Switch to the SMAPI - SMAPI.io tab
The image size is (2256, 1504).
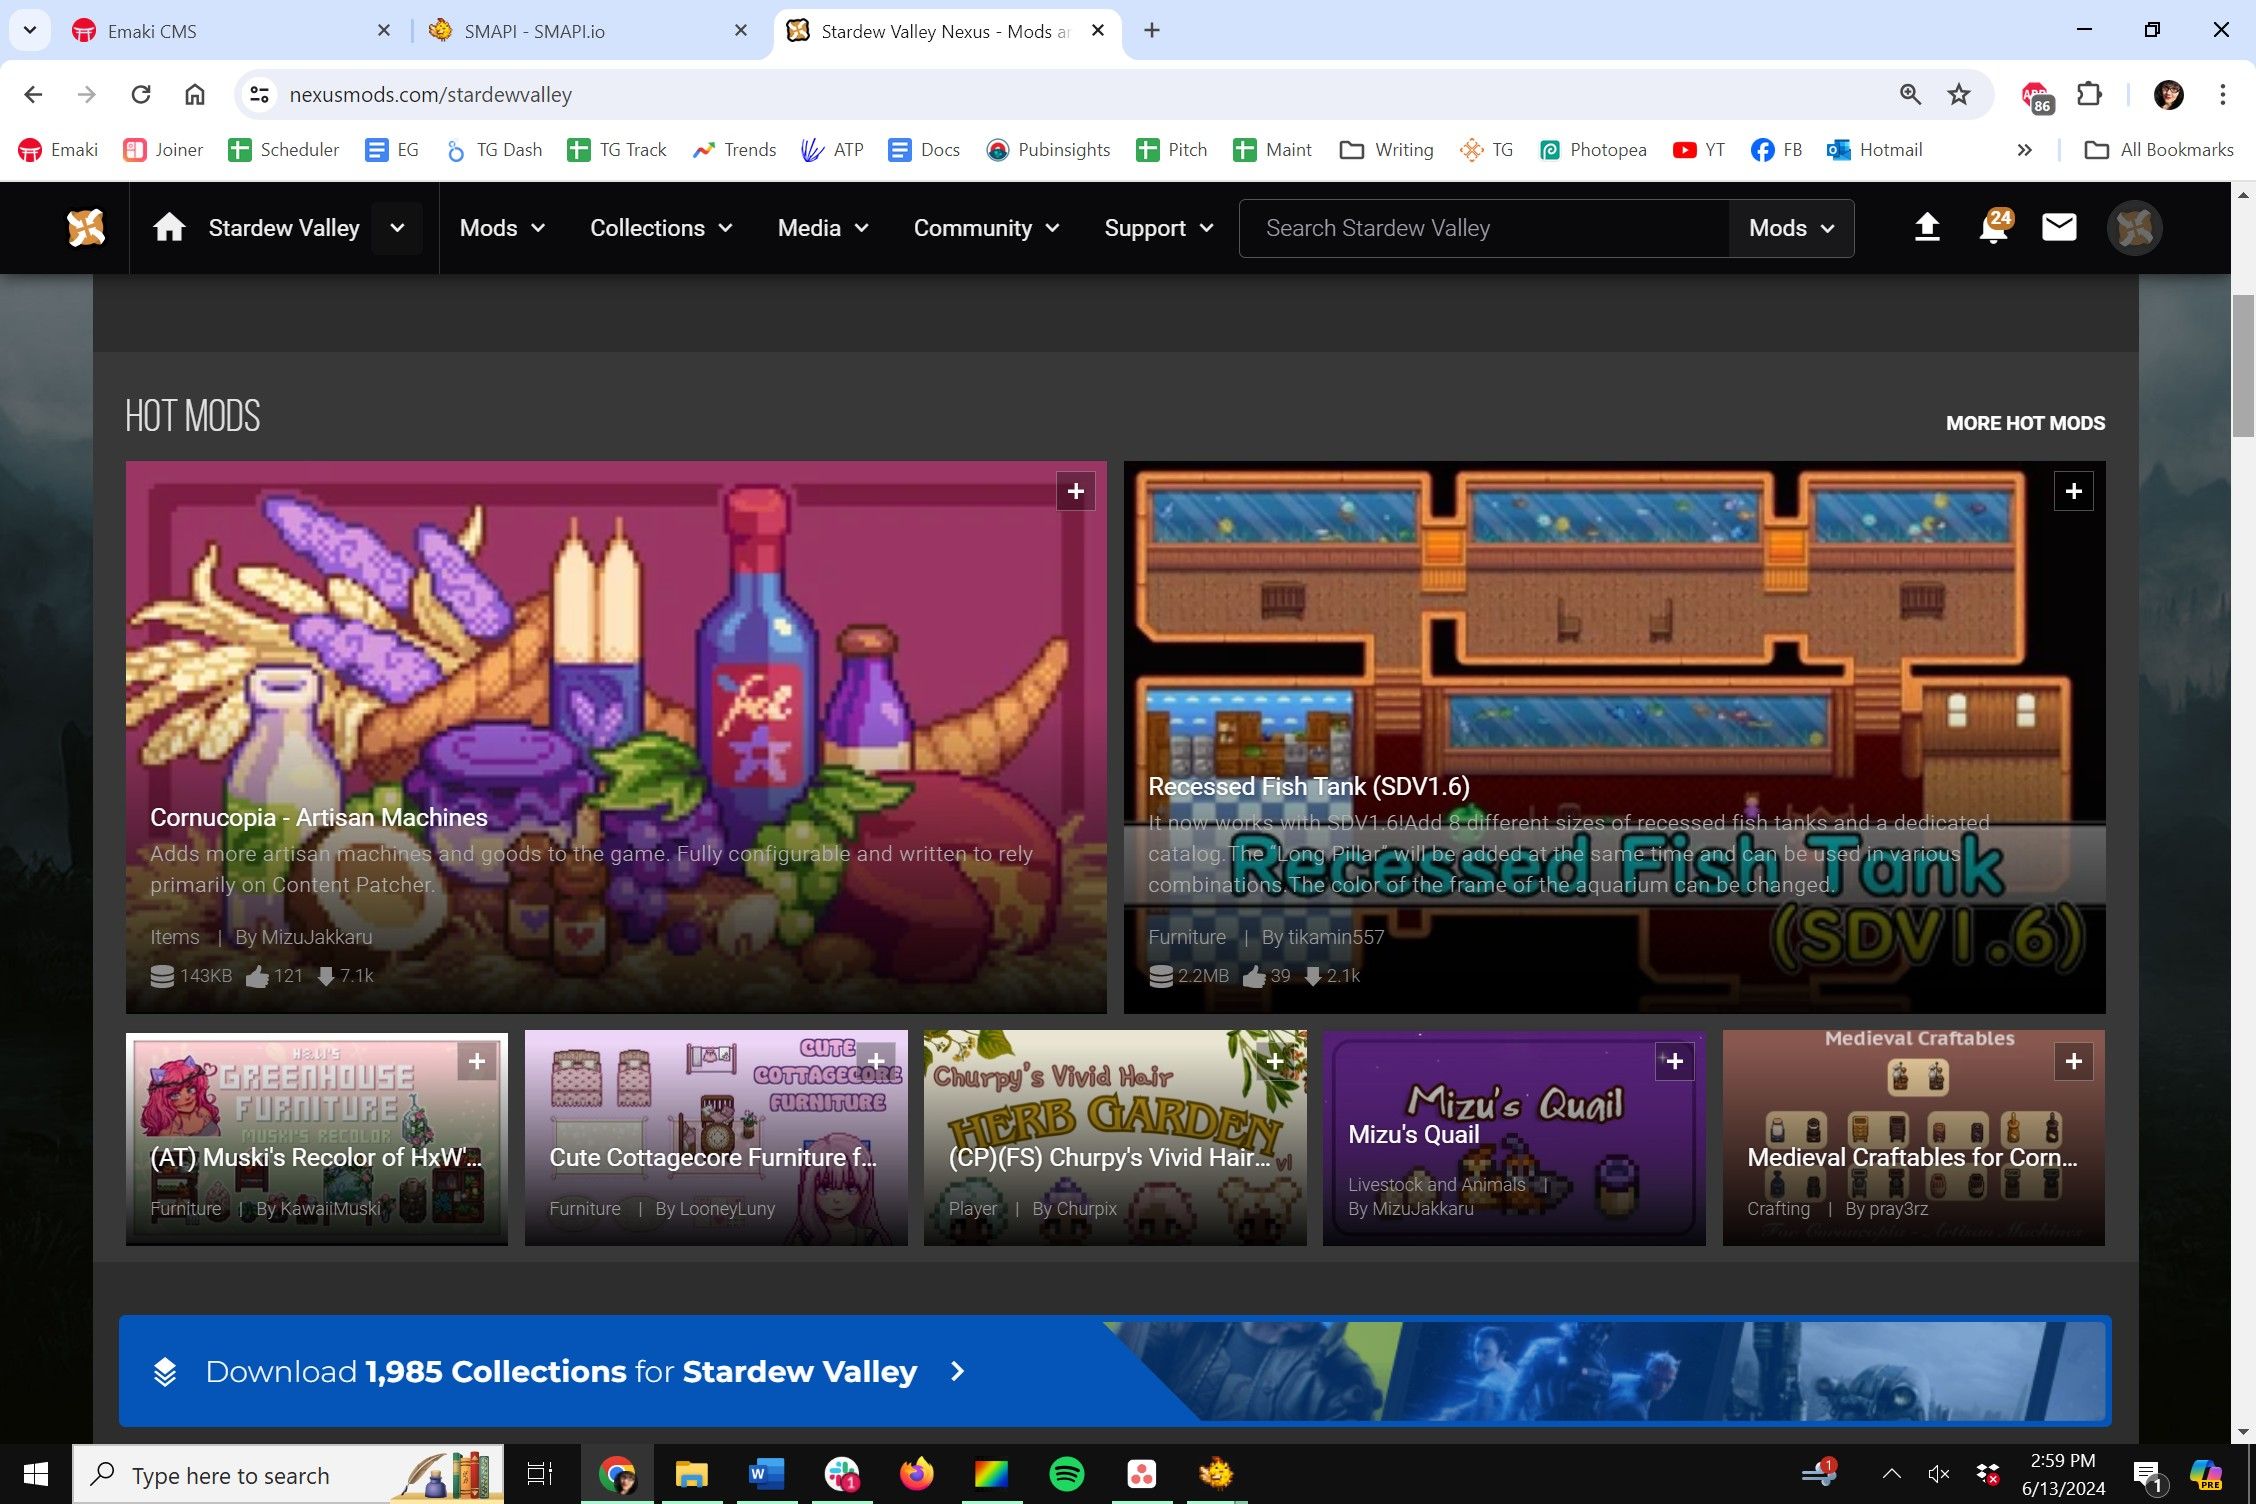590,31
